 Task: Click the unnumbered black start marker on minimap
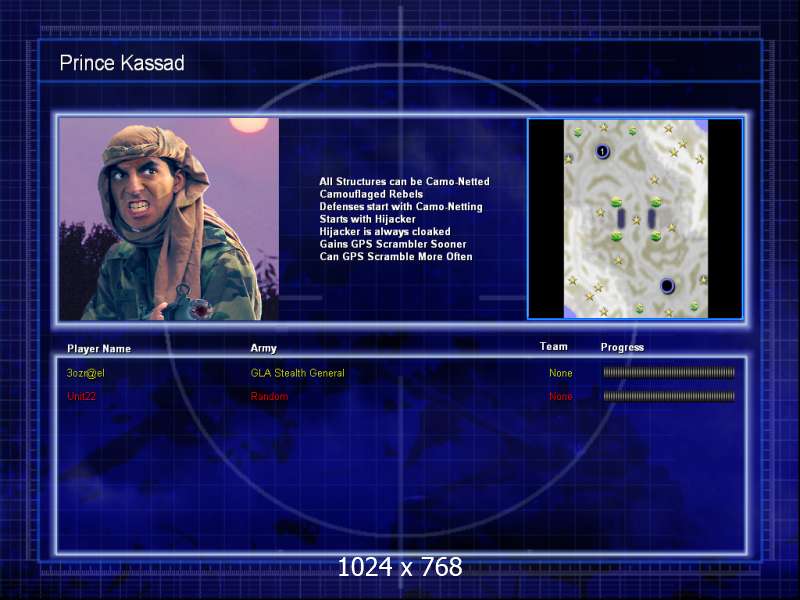point(667,286)
